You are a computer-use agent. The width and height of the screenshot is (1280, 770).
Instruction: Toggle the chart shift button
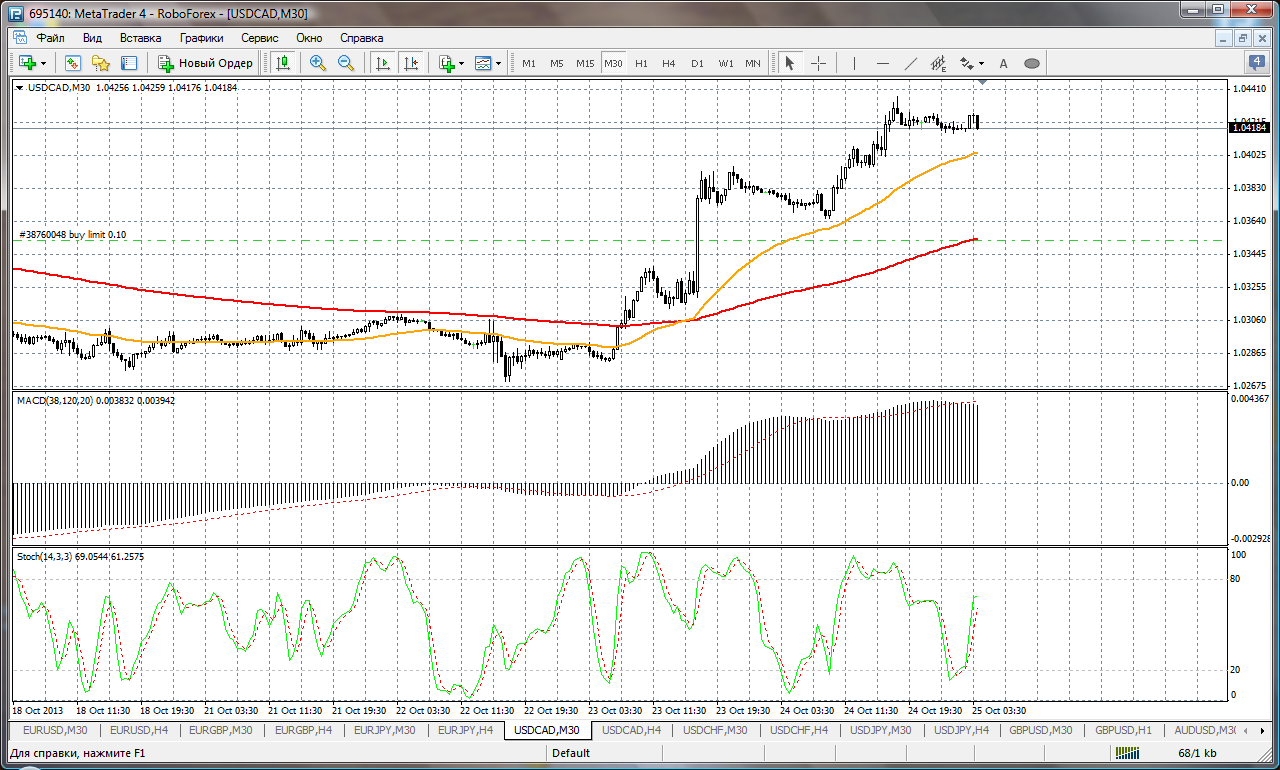[411, 63]
